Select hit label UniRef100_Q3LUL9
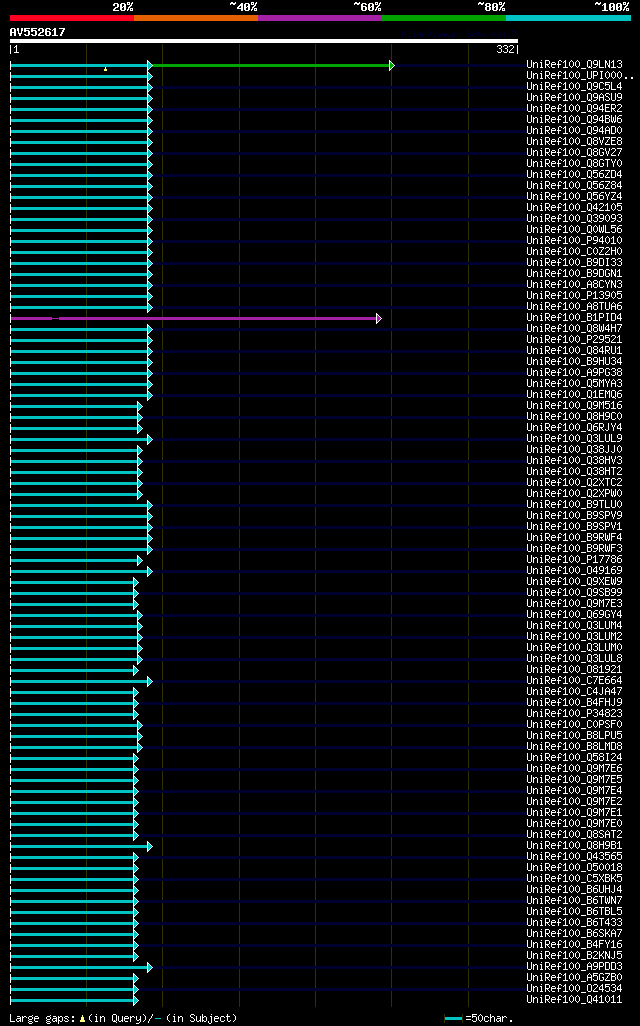640x1026 pixels. [x=575, y=438]
